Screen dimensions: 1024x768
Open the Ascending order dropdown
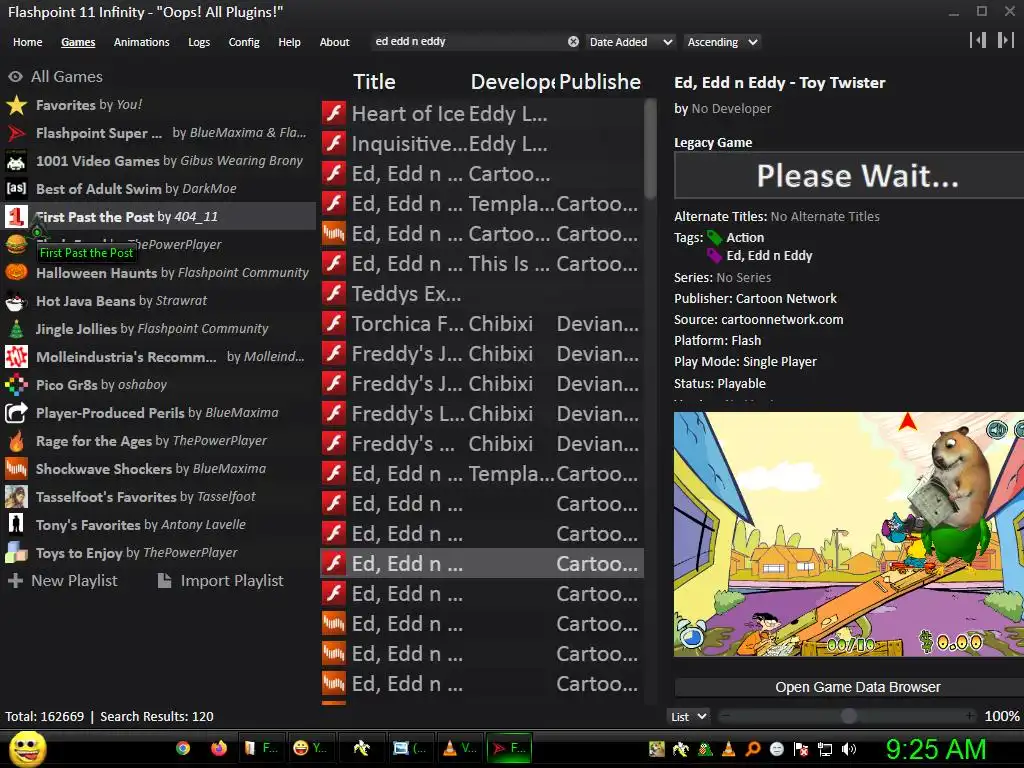[722, 42]
